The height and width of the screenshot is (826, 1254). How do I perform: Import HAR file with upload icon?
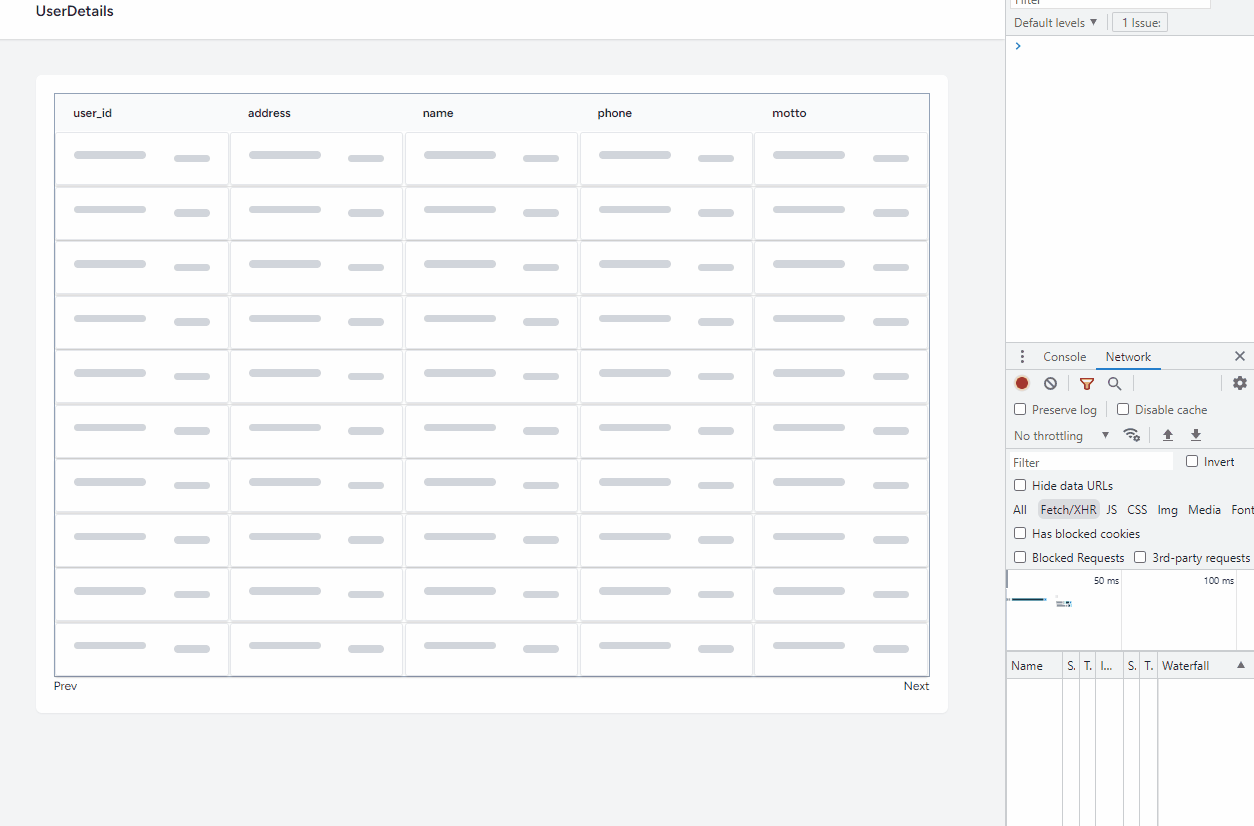tap(1167, 435)
